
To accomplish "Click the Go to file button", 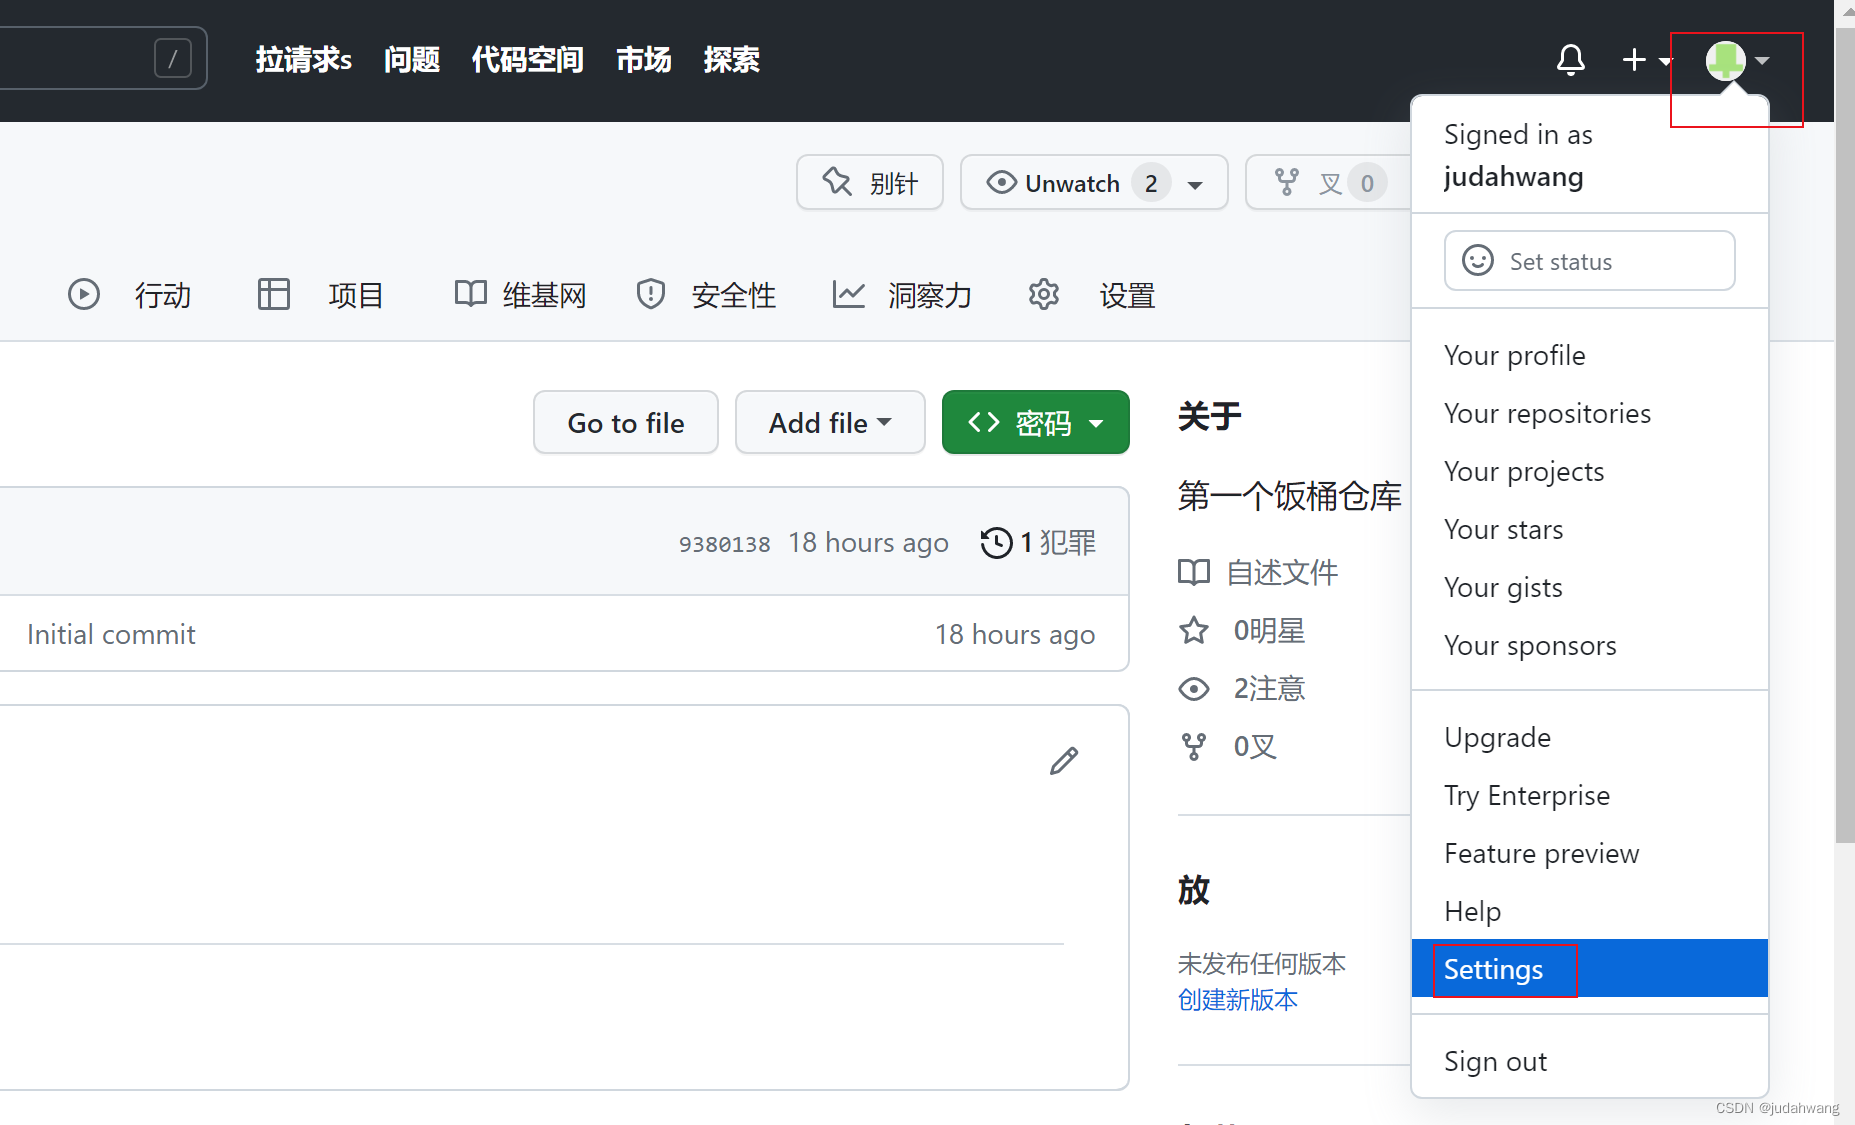I will (x=625, y=422).
